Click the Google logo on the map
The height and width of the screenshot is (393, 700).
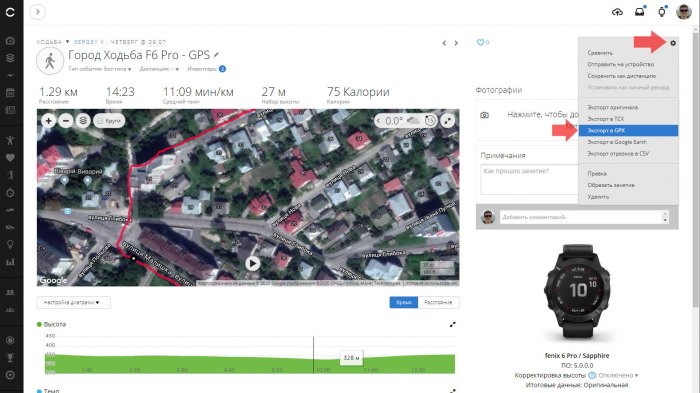tap(53, 280)
